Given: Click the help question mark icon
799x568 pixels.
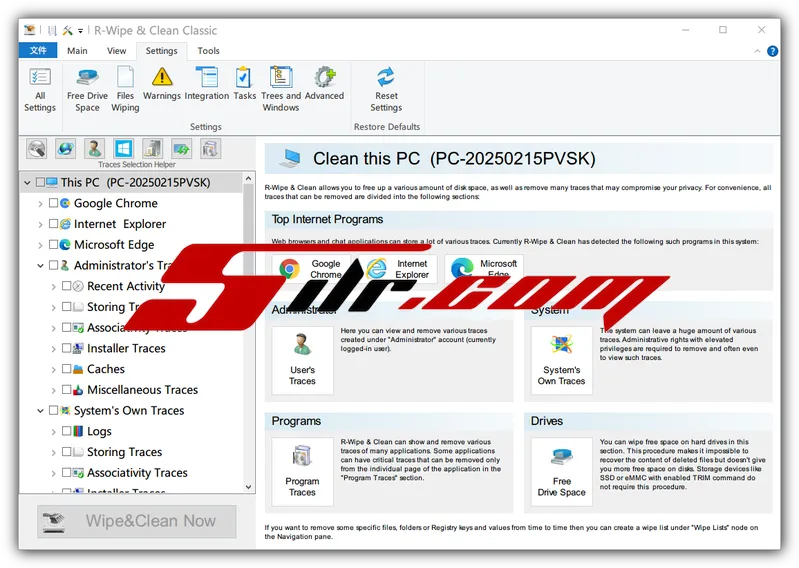Looking at the screenshot, I should point(773,51).
